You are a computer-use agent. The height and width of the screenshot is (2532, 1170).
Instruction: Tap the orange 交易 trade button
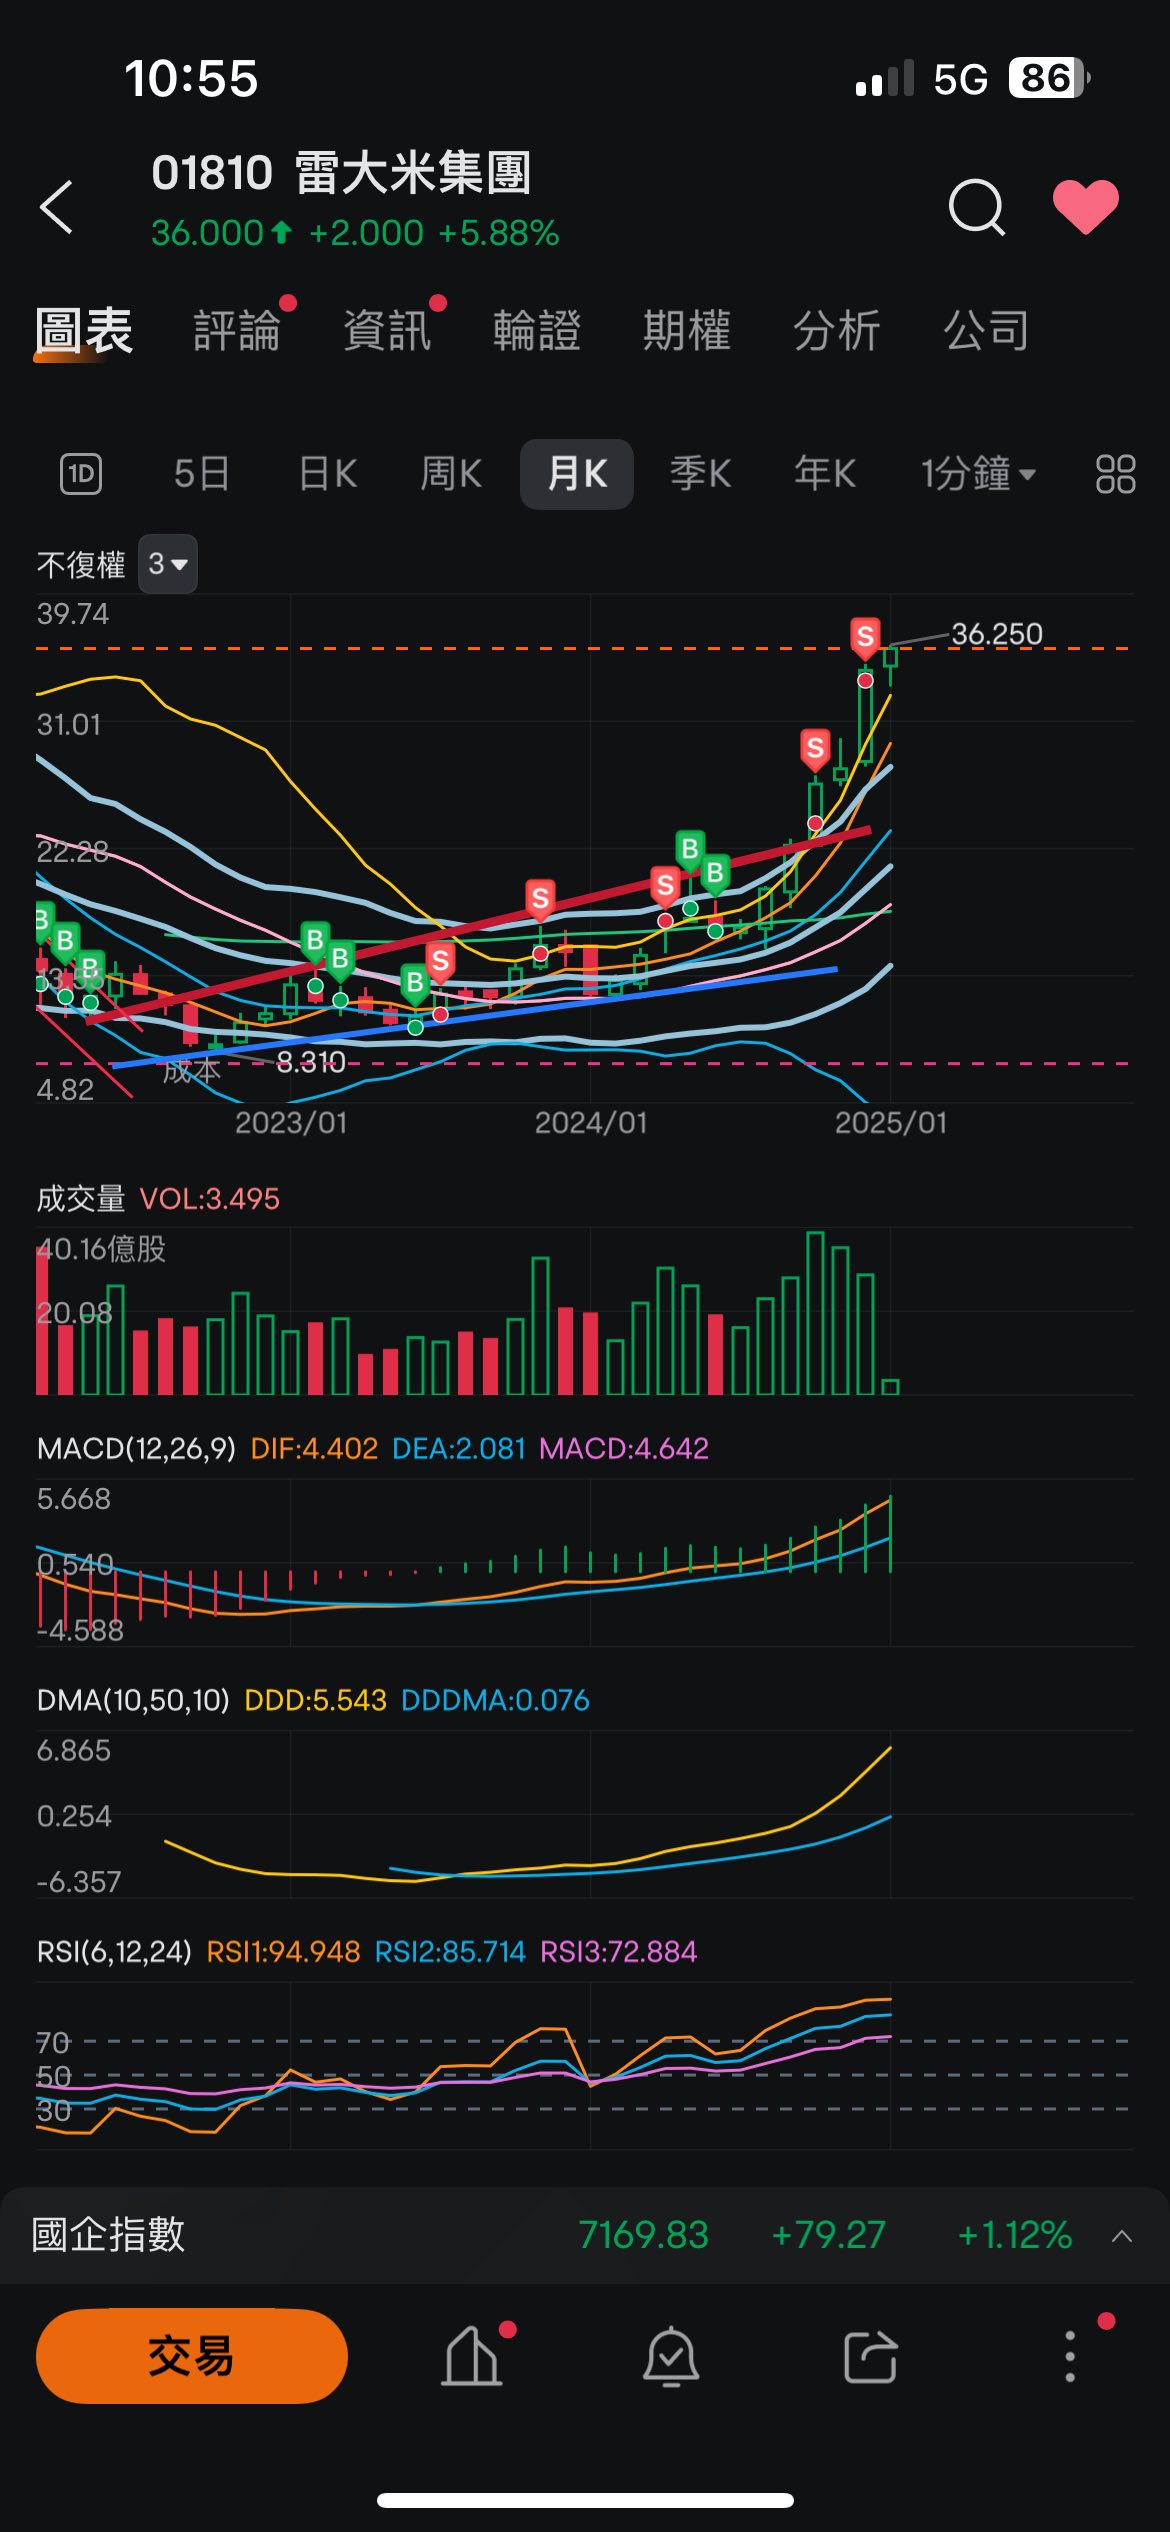tap(192, 2356)
